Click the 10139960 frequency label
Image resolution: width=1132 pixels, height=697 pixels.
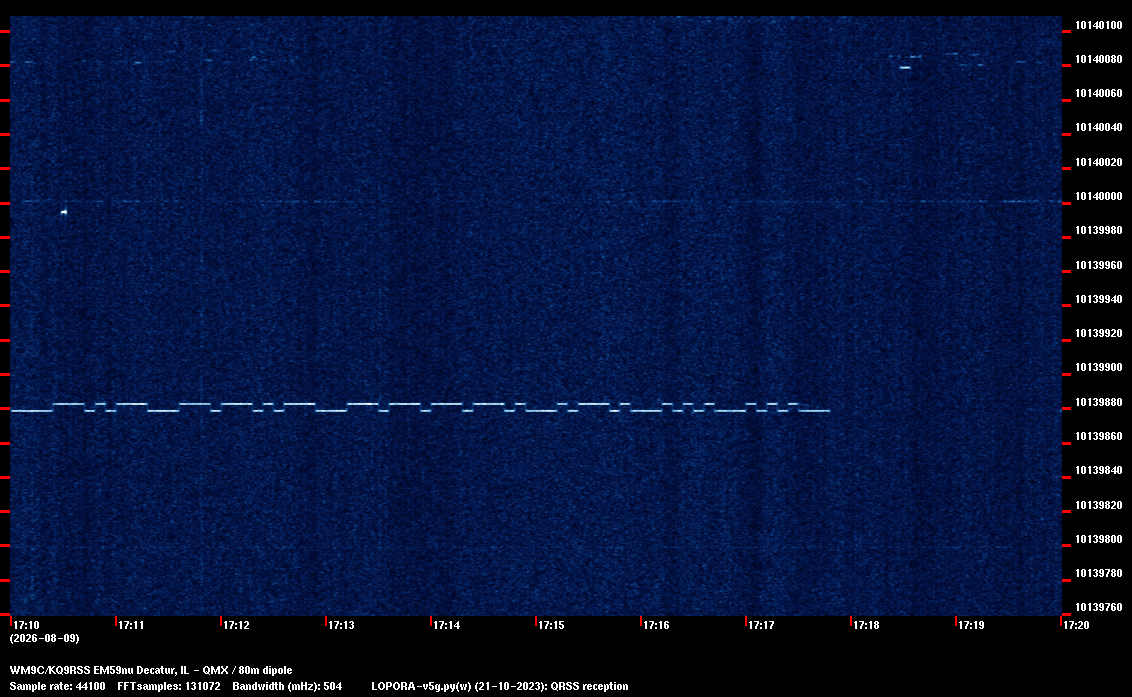point(1098,265)
